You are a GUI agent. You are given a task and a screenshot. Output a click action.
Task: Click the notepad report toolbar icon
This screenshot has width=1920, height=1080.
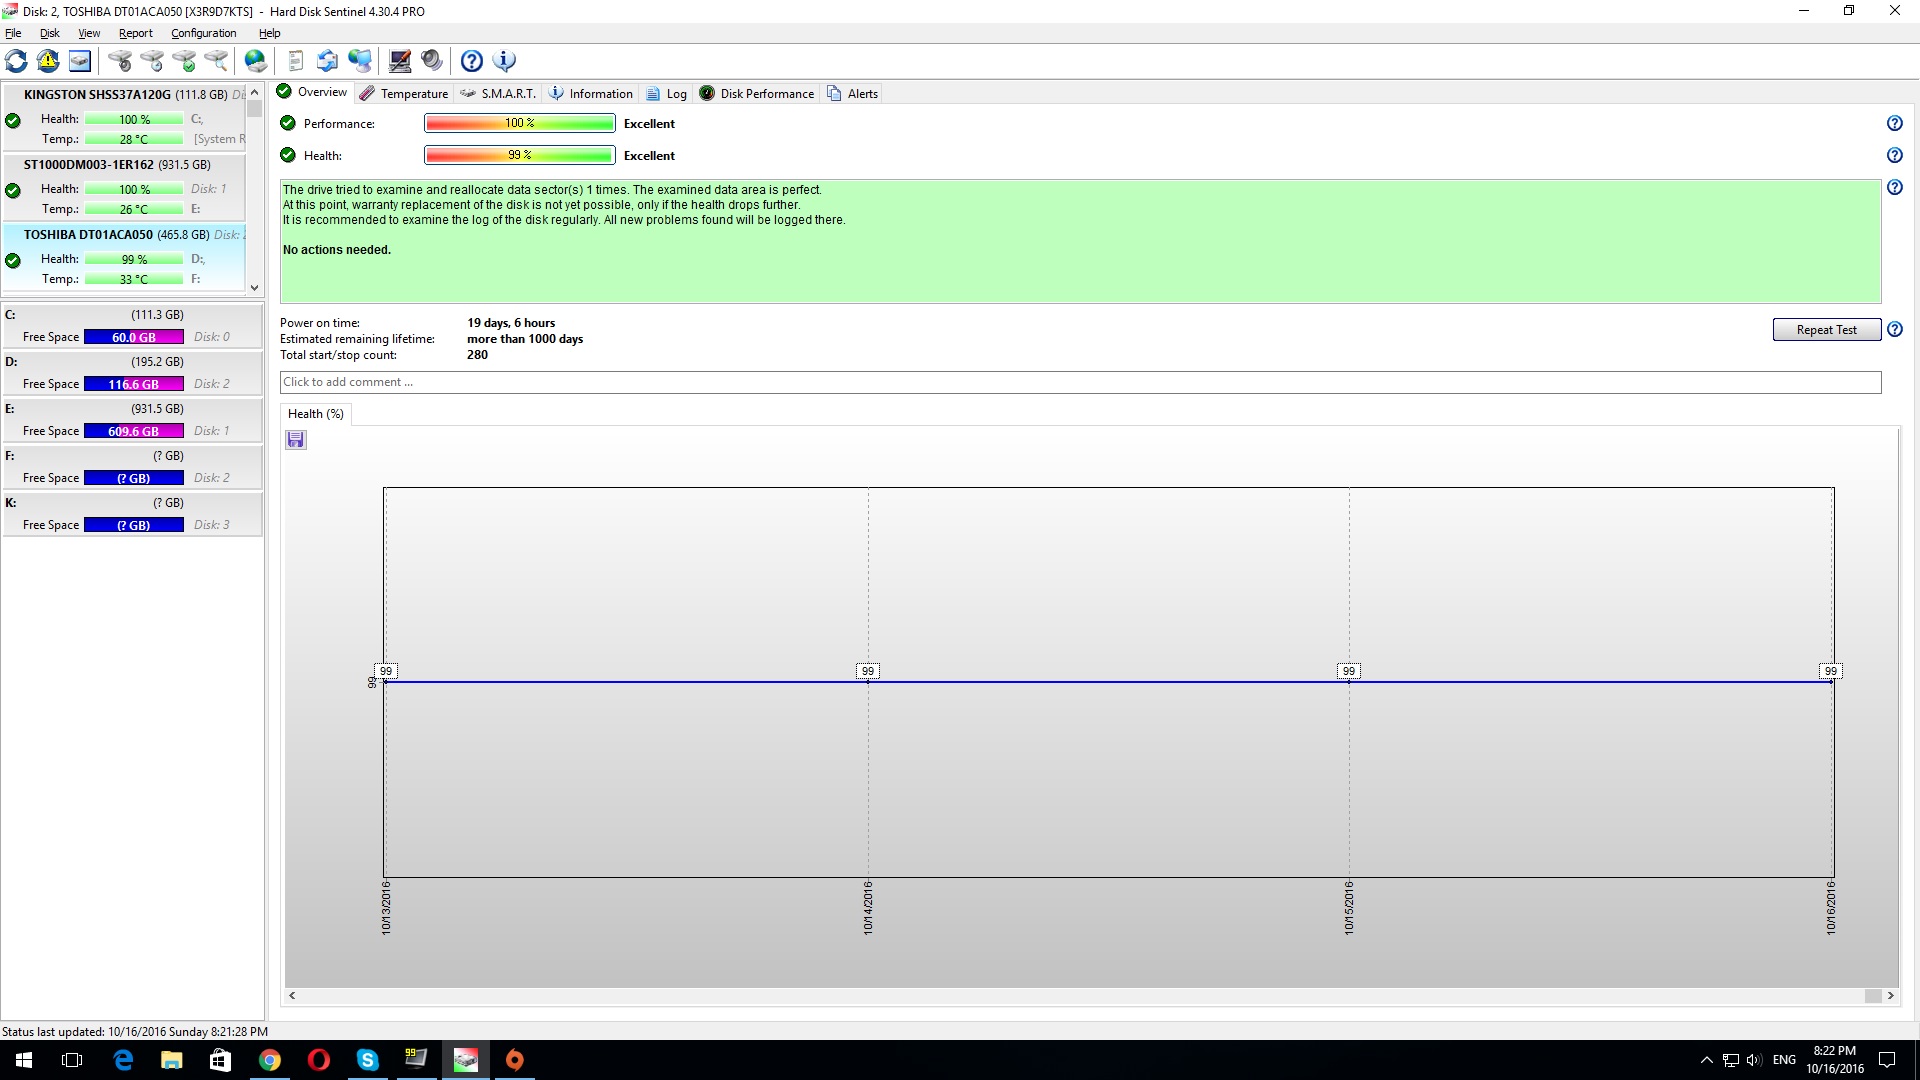pyautogui.click(x=296, y=61)
